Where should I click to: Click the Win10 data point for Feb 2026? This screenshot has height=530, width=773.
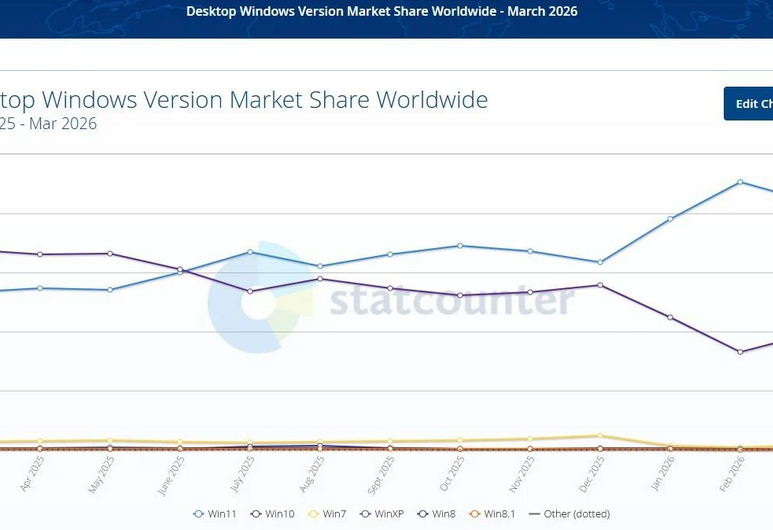tap(740, 352)
